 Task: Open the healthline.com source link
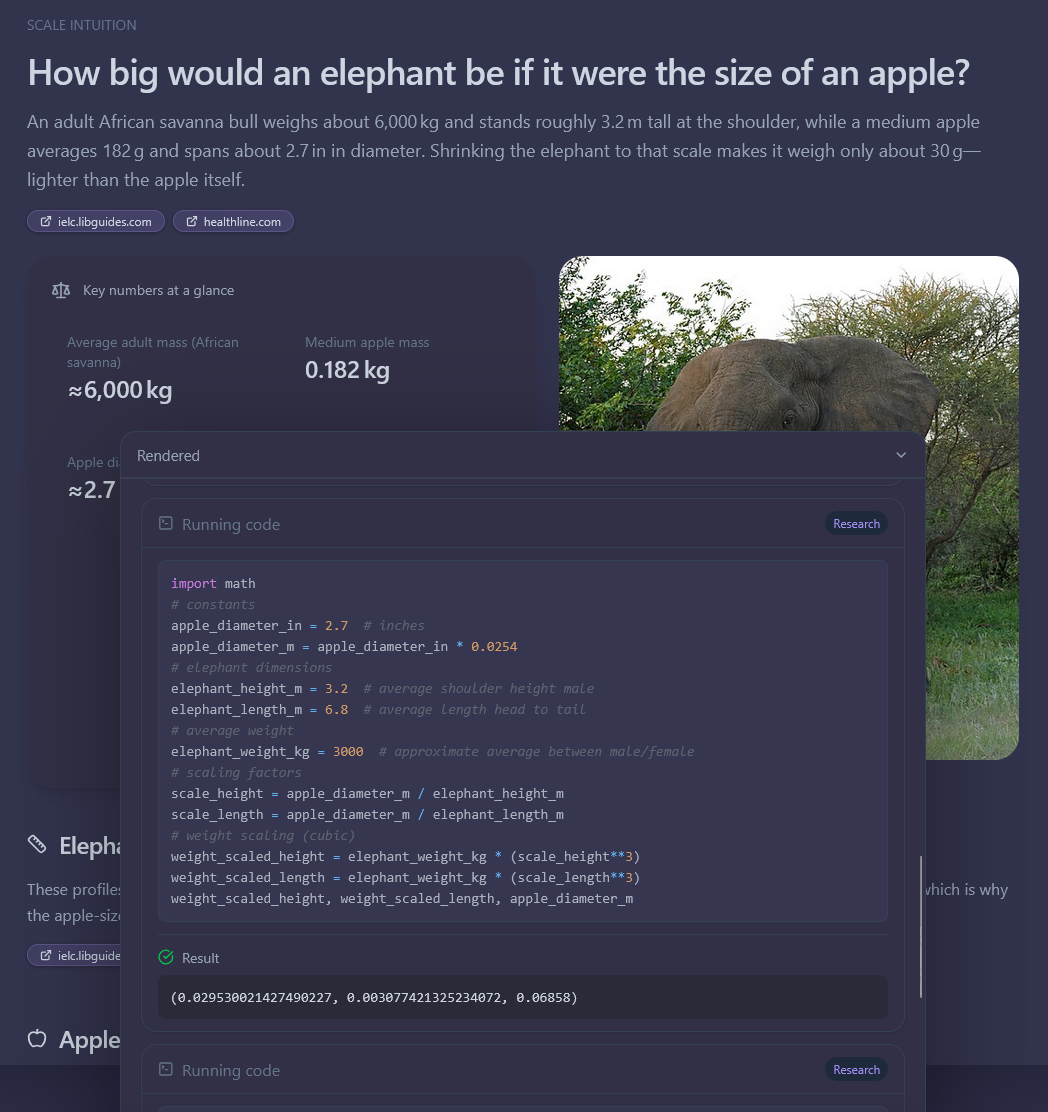click(233, 221)
